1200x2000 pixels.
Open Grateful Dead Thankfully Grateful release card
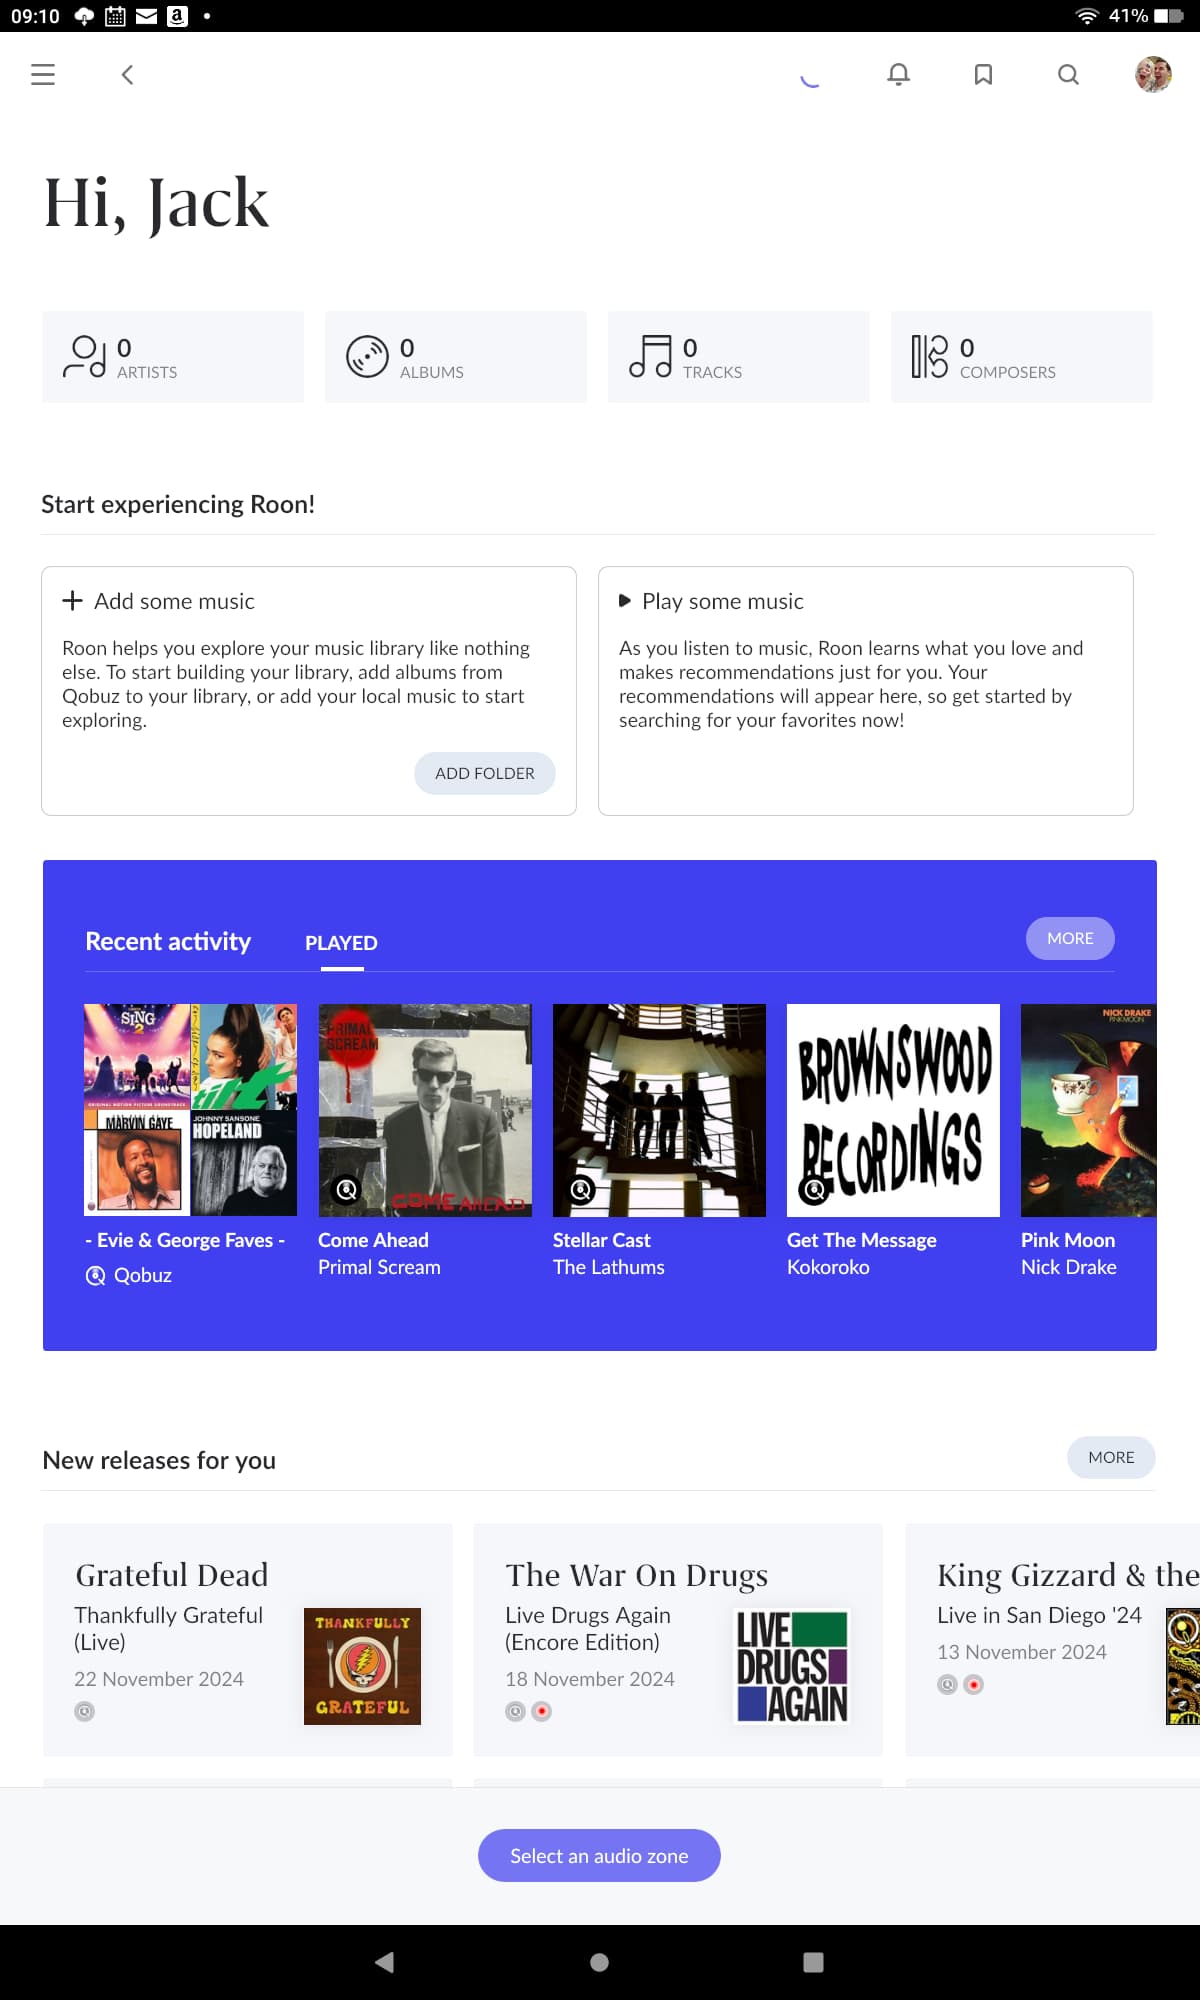pyautogui.click(x=248, y=1640)
